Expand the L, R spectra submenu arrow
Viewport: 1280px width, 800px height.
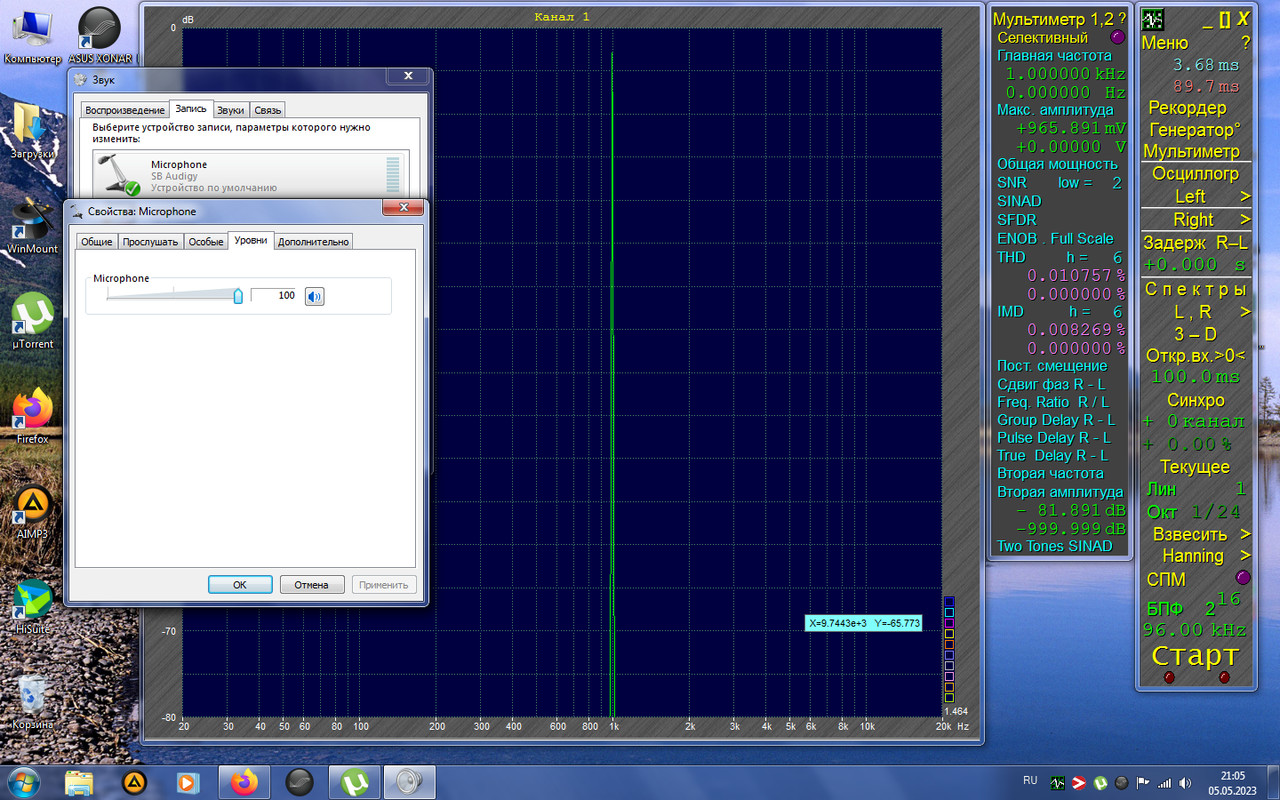pos(1245,312)
